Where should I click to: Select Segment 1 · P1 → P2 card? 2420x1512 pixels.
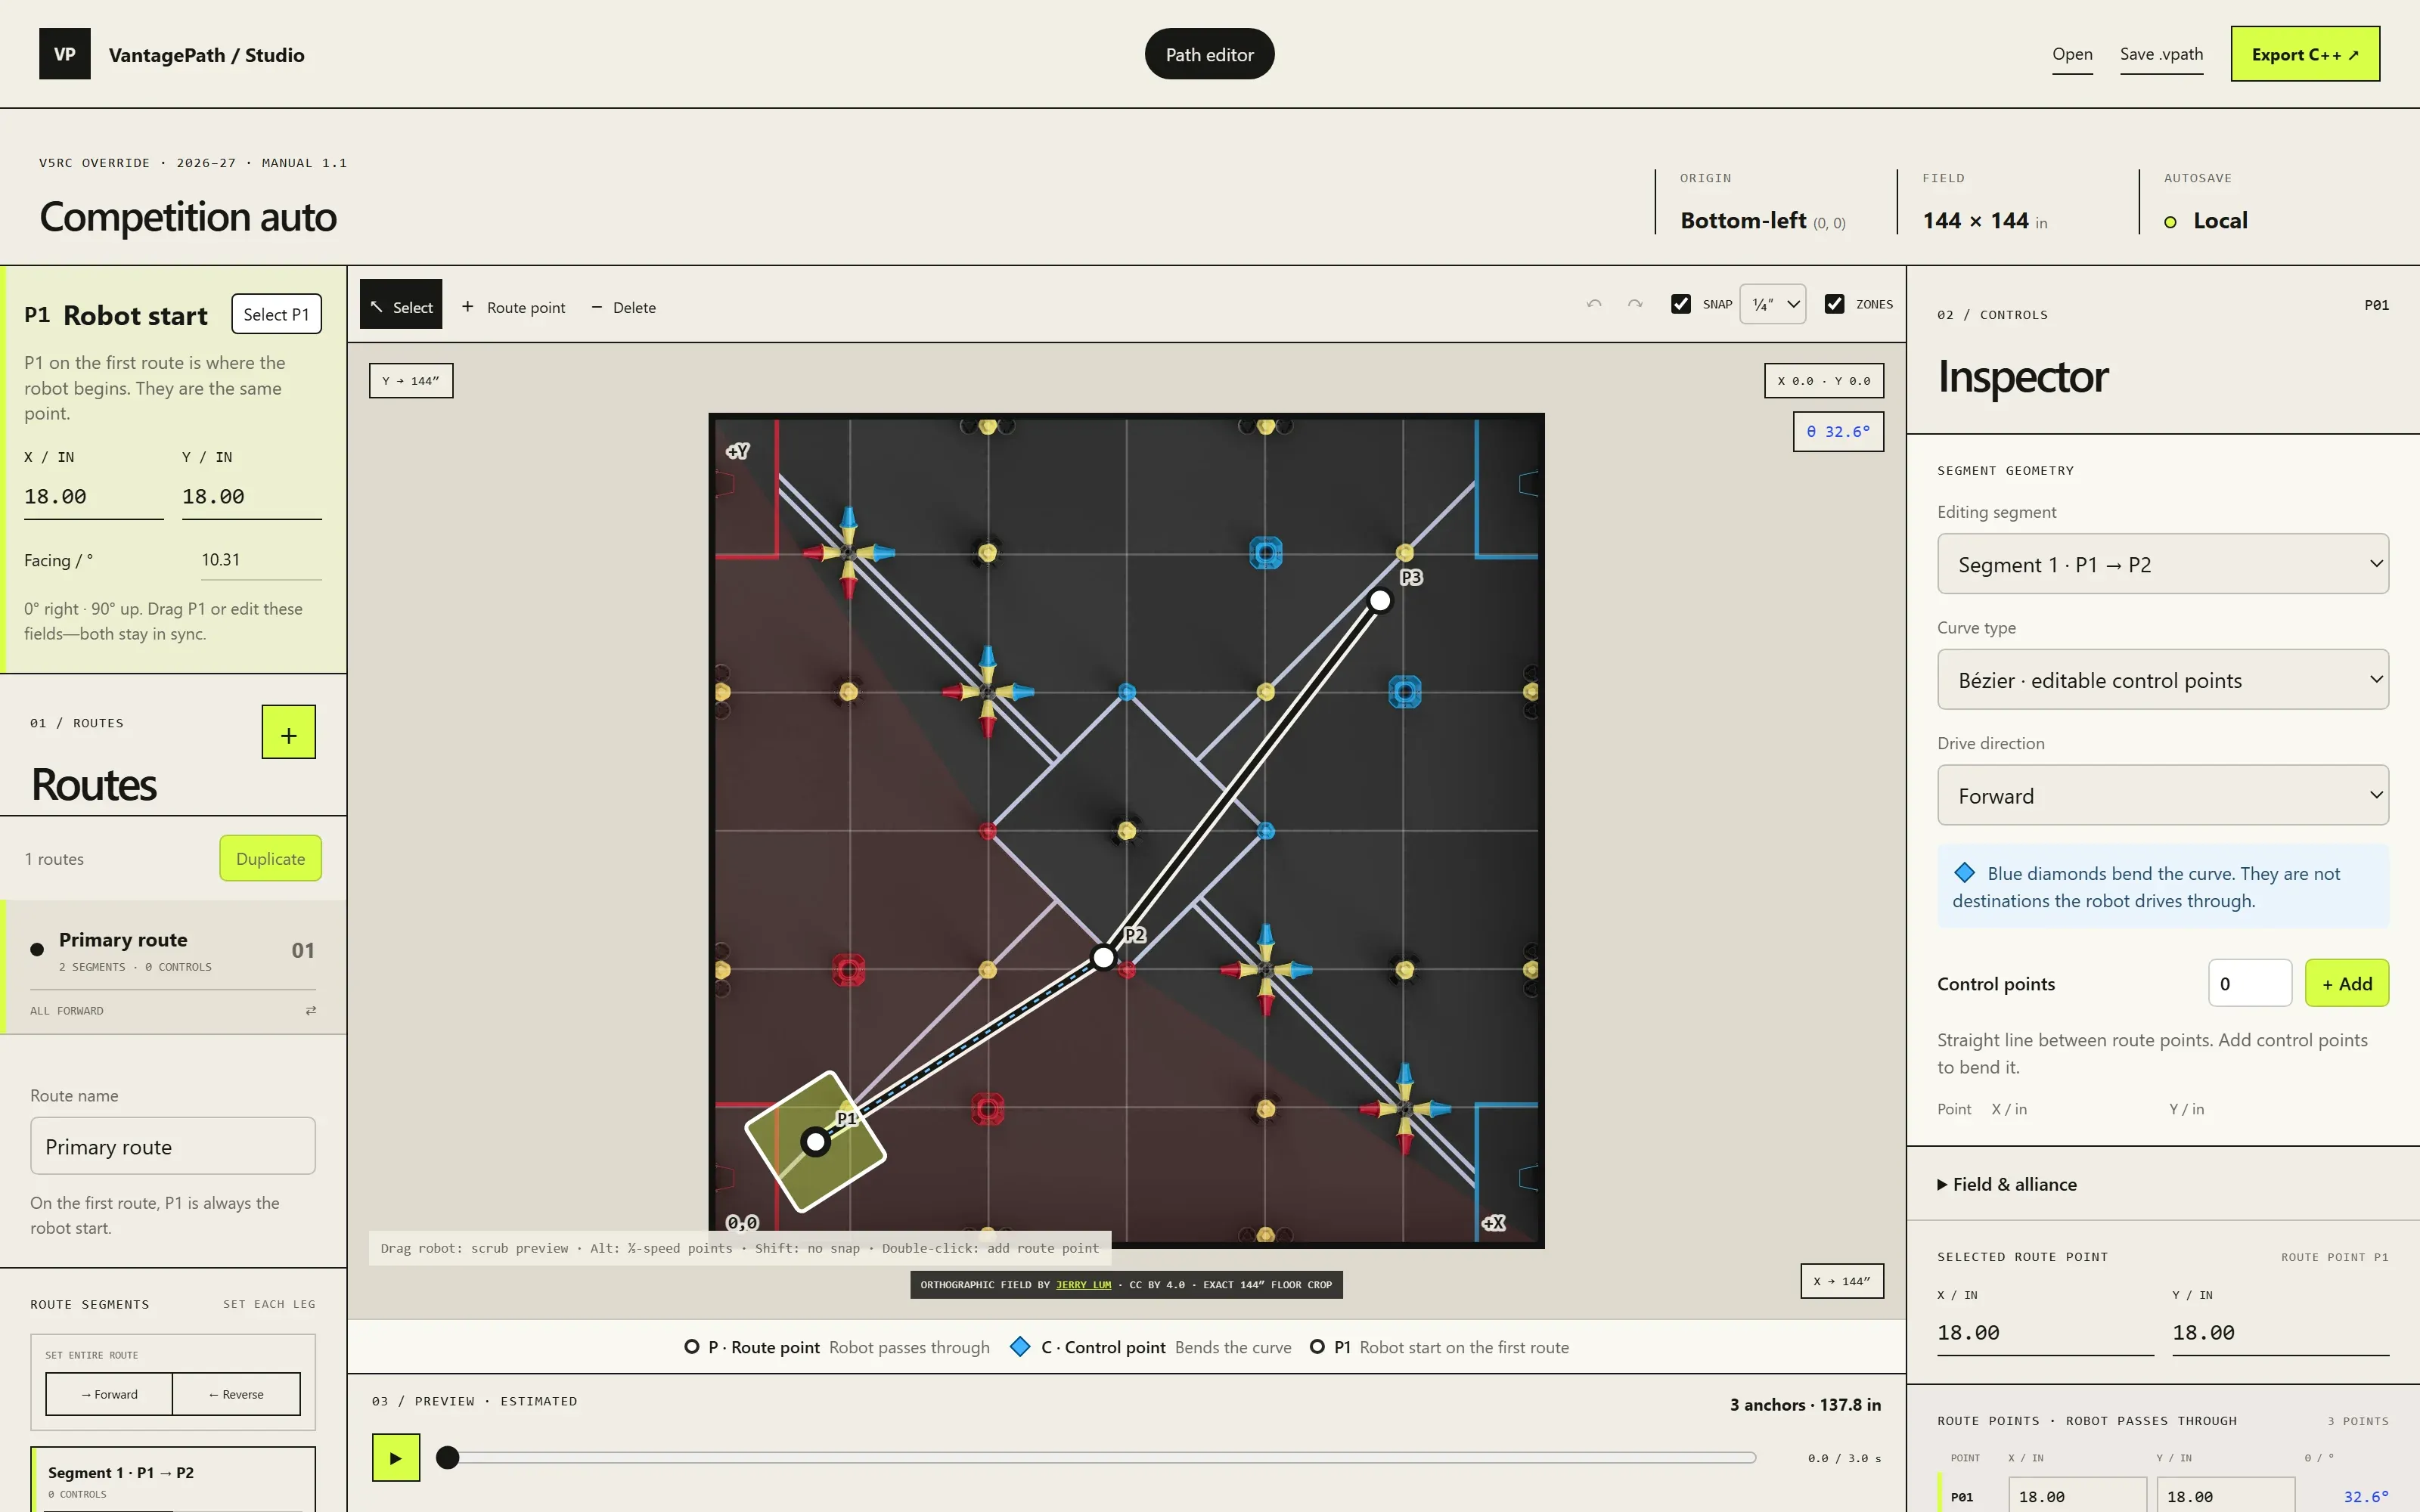click(x=173, y=1480)
